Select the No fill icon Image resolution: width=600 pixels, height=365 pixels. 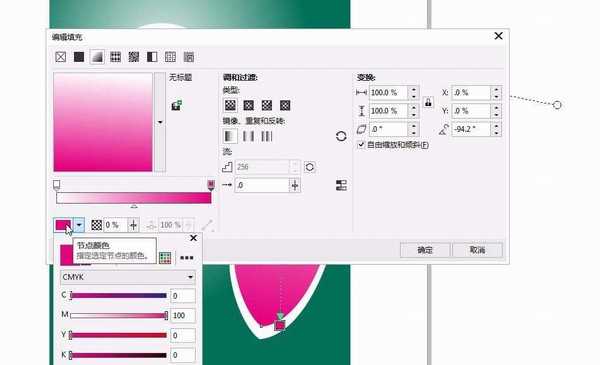click(60, 57)
